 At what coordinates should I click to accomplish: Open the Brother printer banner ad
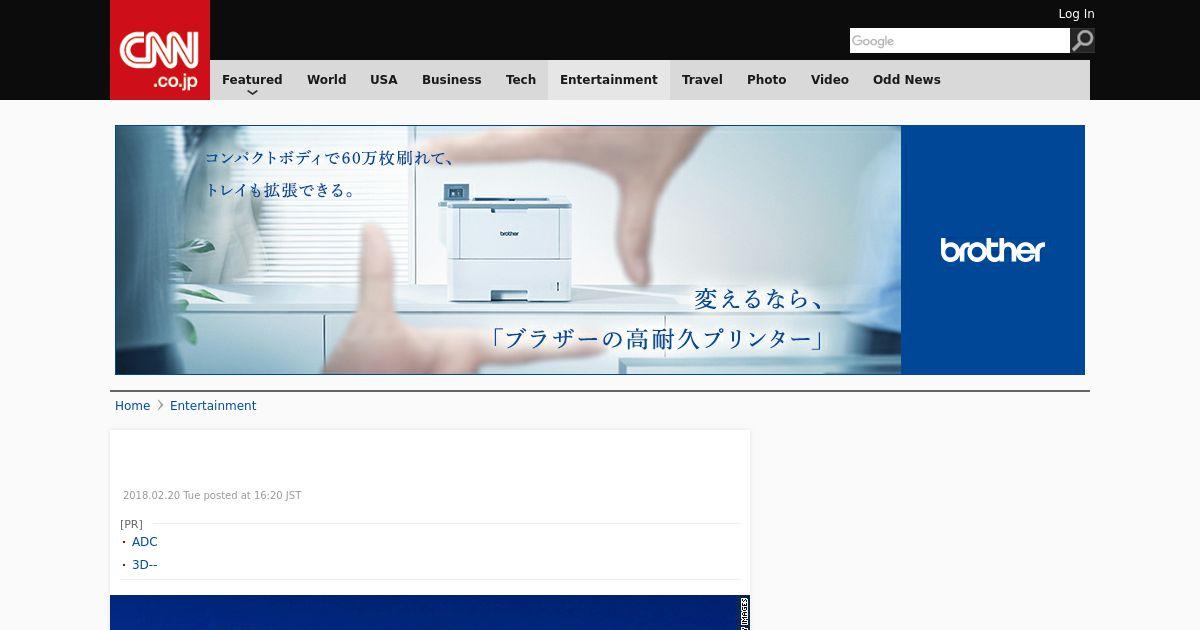tap(600, 250)
